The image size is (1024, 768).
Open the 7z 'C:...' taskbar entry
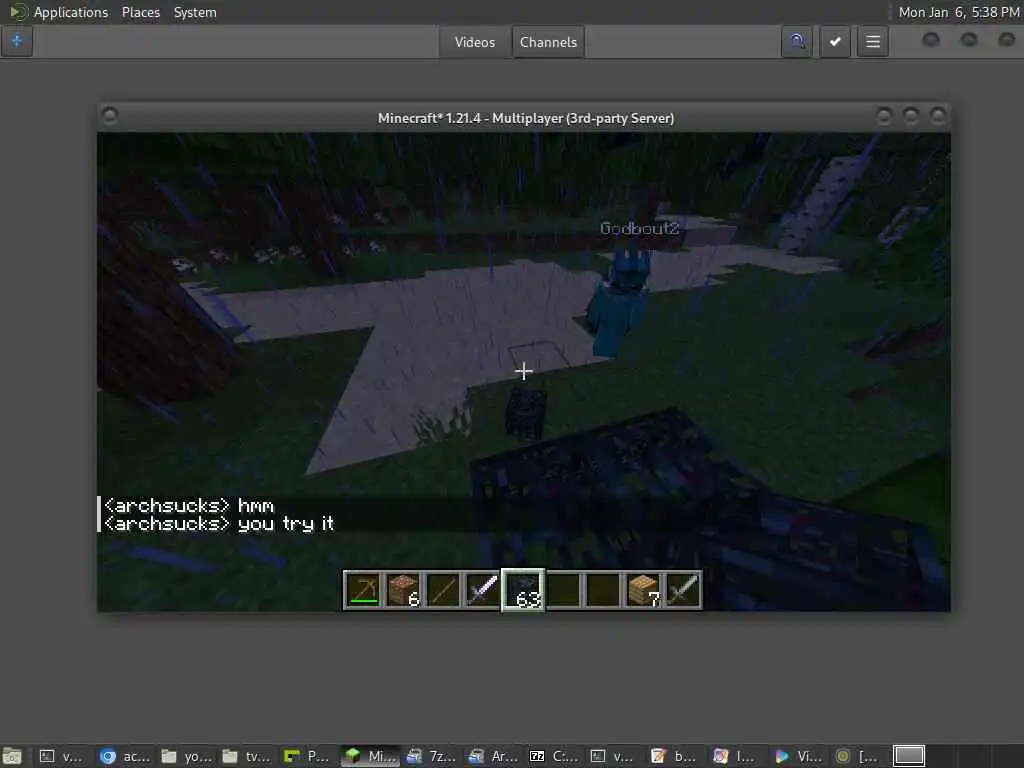(554, 756)
